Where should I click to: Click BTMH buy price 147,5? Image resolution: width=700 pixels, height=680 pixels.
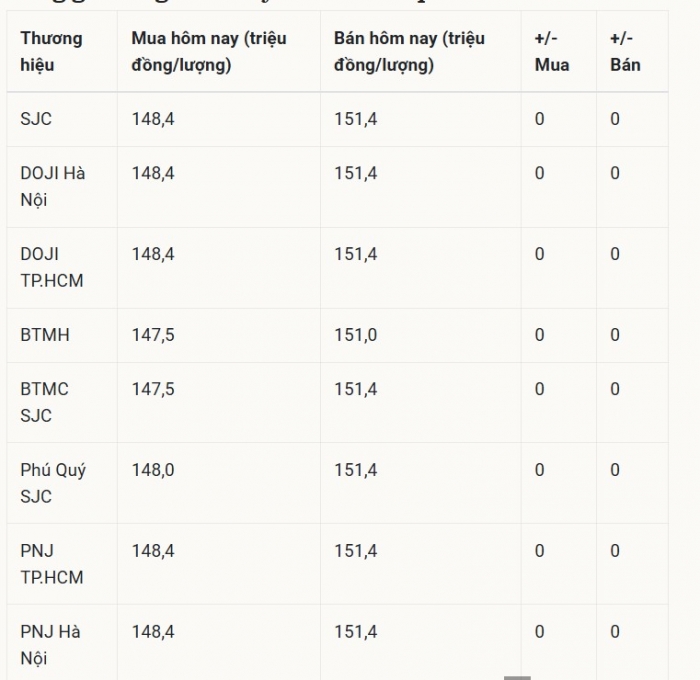click(153, 335)
